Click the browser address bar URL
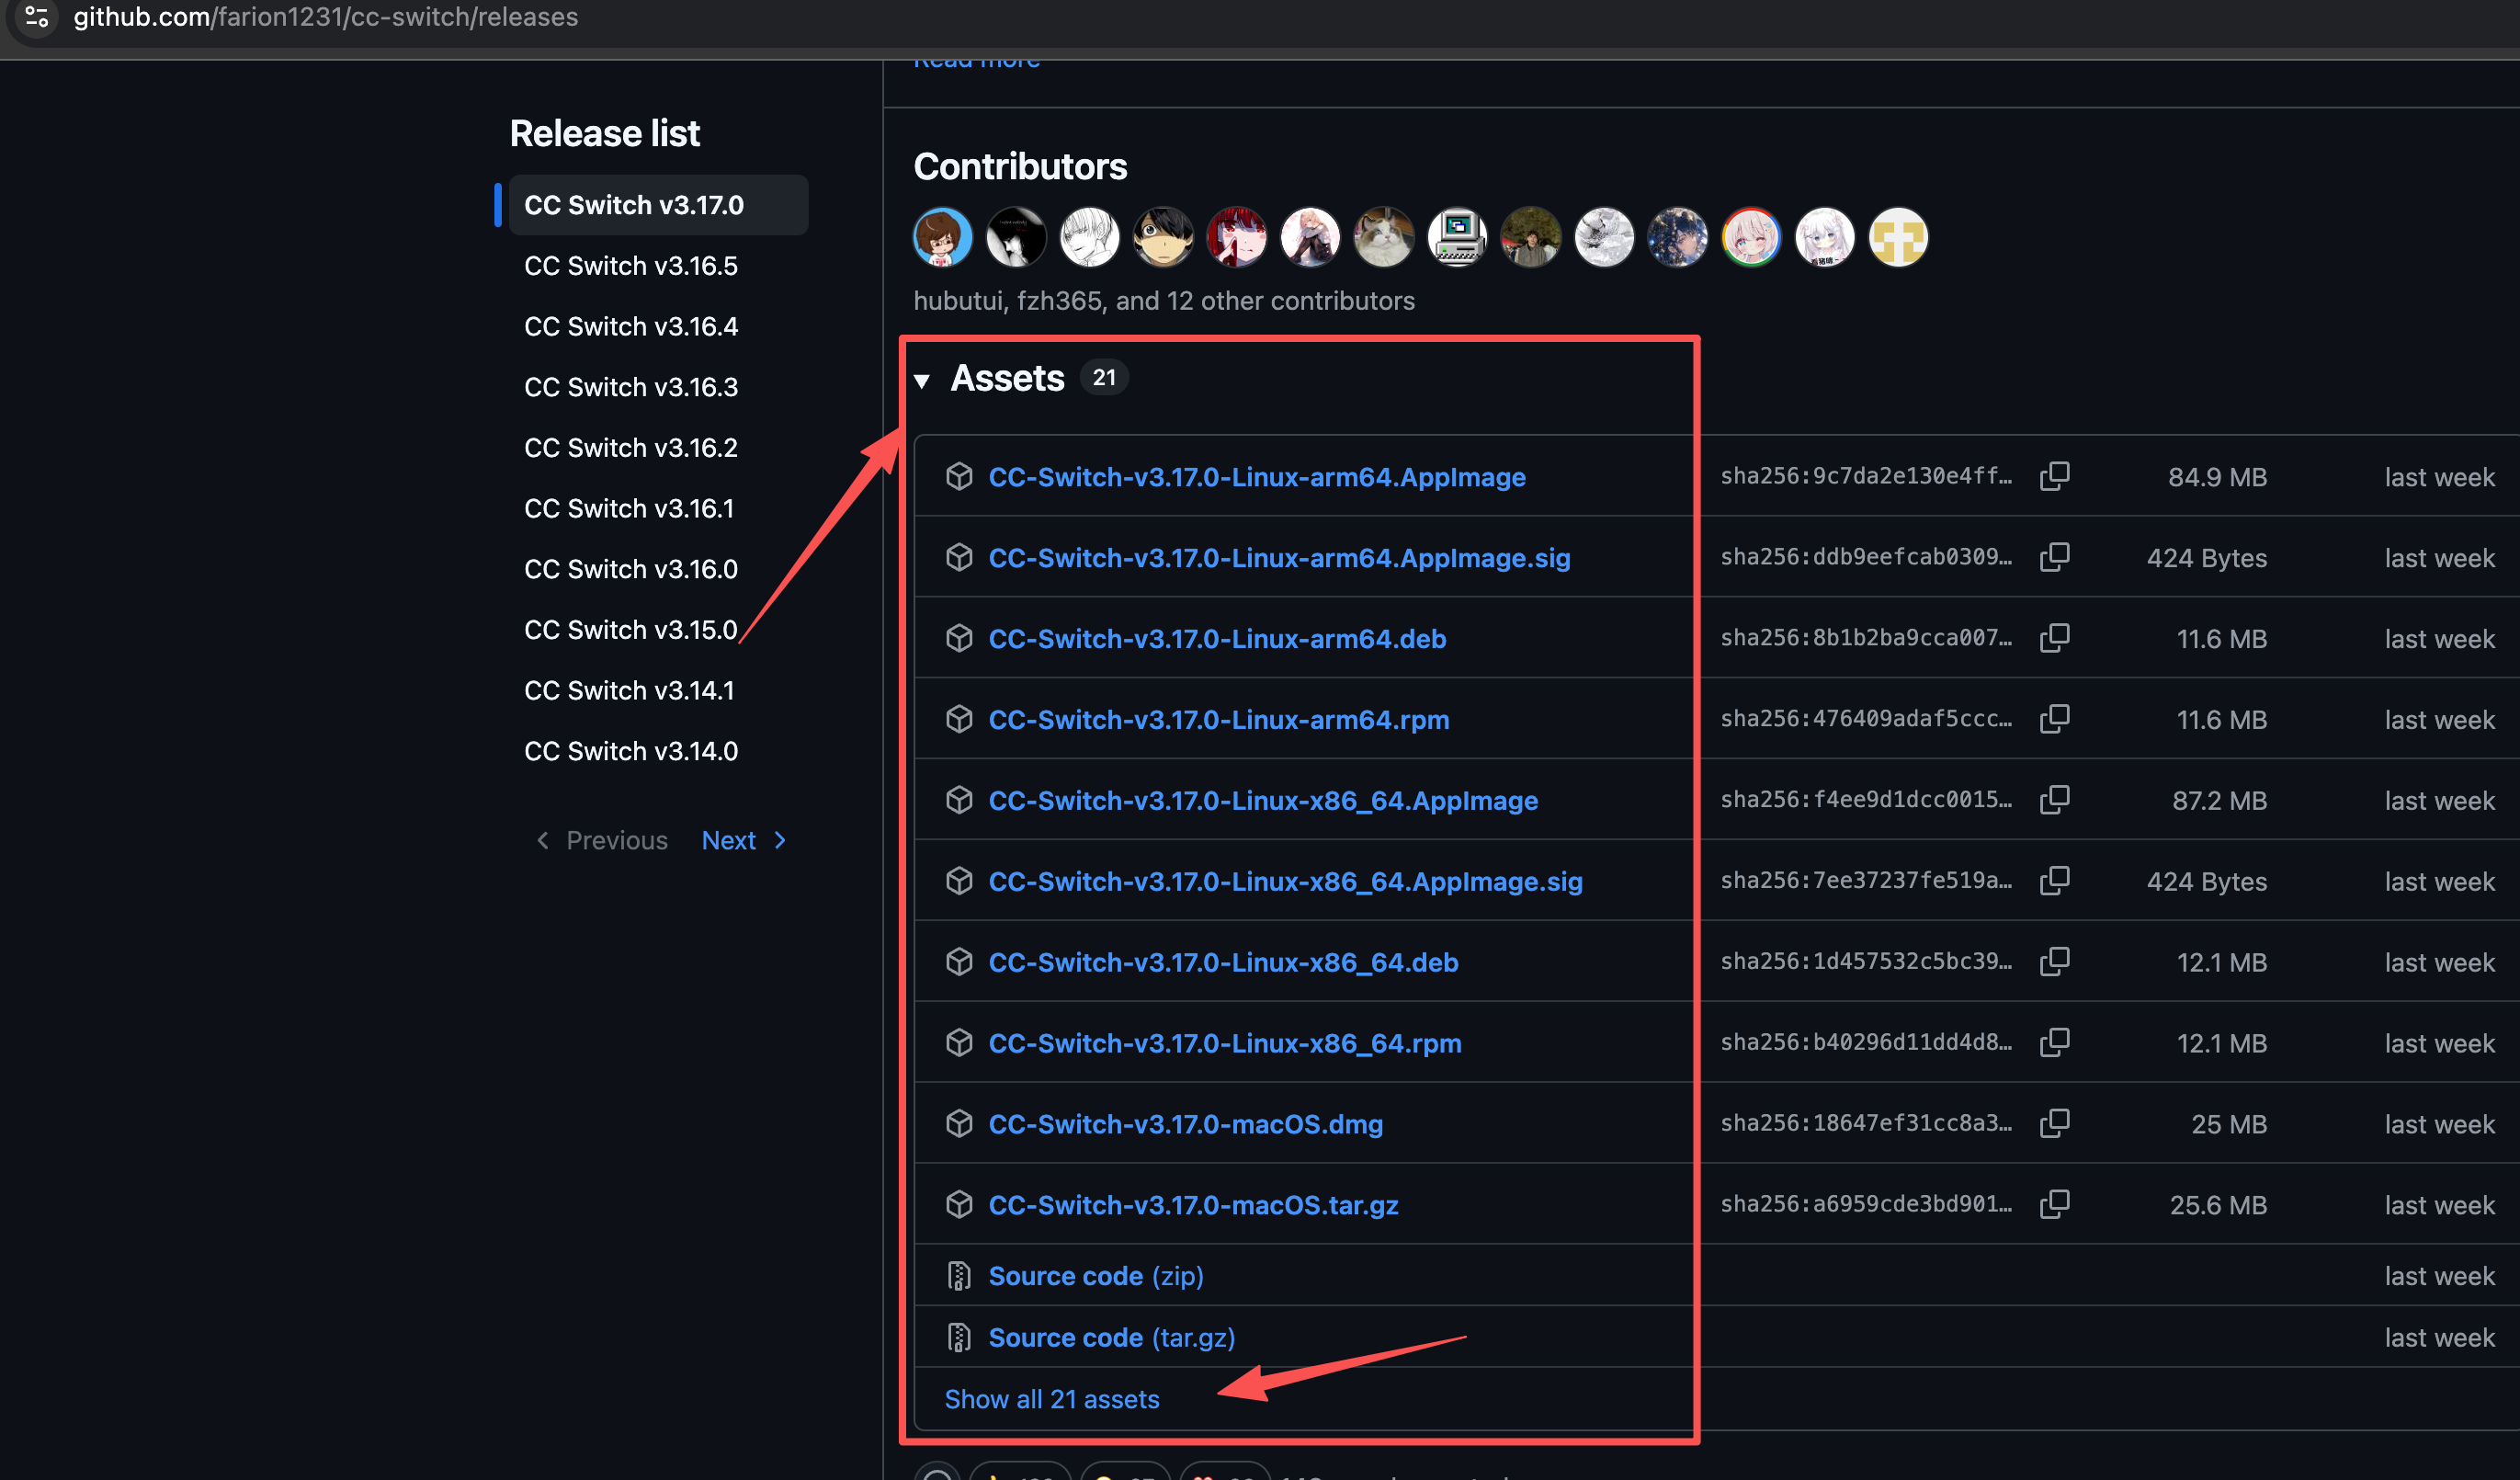The width and height of the screenshot is (2520, 1480). pyautogui.click(x=325, y=17)
